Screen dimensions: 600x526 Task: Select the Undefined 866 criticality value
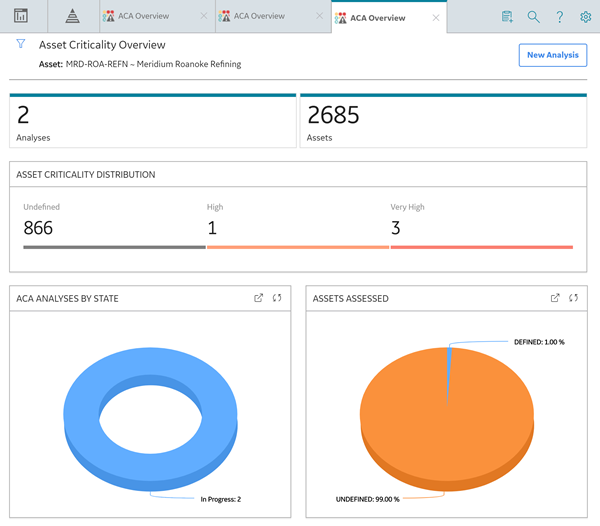tap(38, 228)
